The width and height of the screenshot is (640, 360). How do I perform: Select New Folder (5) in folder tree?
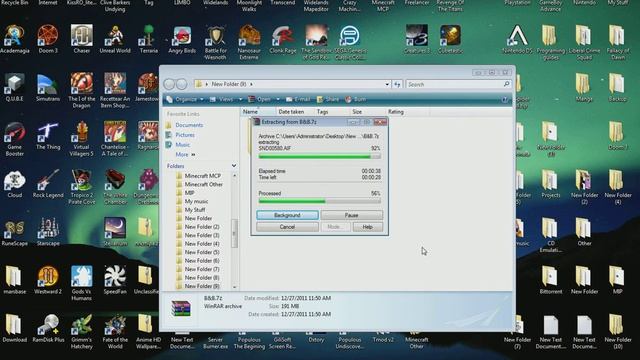[x=202, y=252]
